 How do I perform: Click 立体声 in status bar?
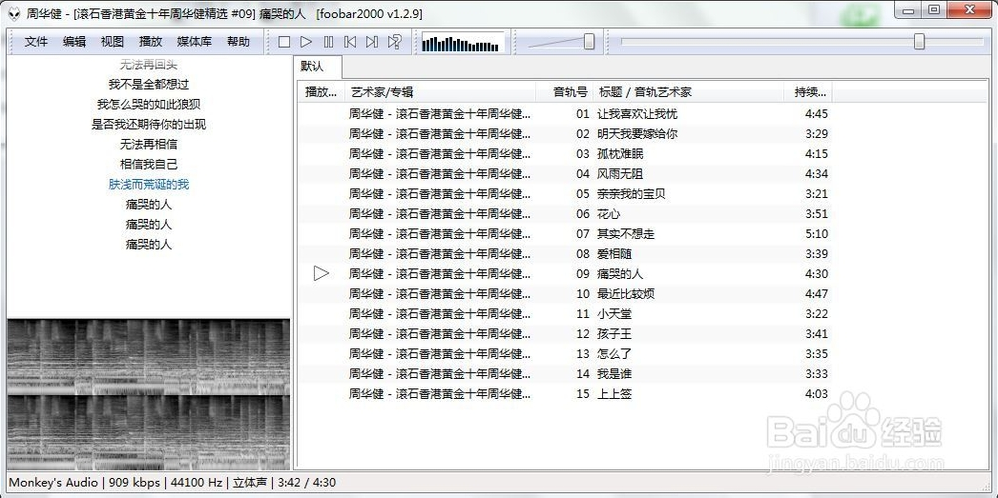tap(250, 482)
